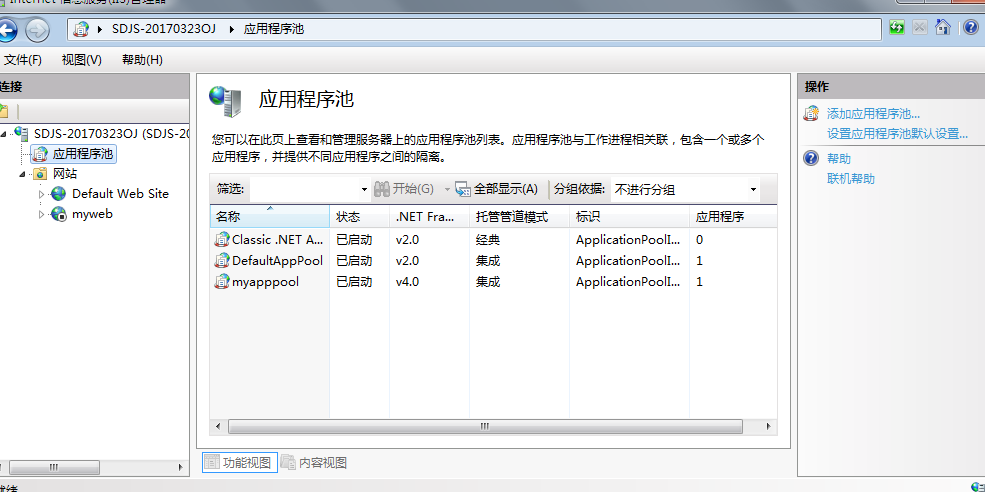Open the 分组依据 grouping dropdown
Viewport: 985px width, 492px height.
coord(753,190)
